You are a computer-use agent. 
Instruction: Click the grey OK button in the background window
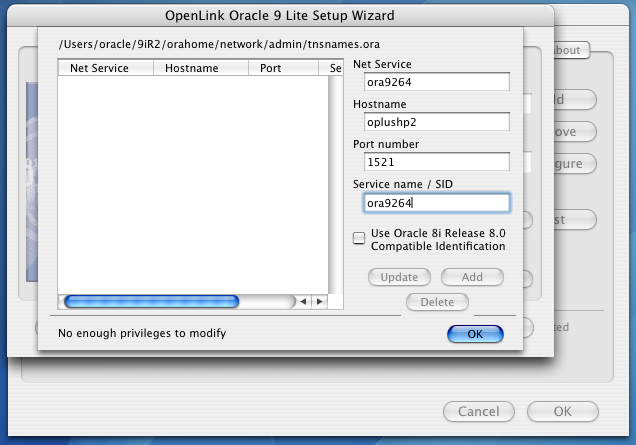click(x=563, y=411)
